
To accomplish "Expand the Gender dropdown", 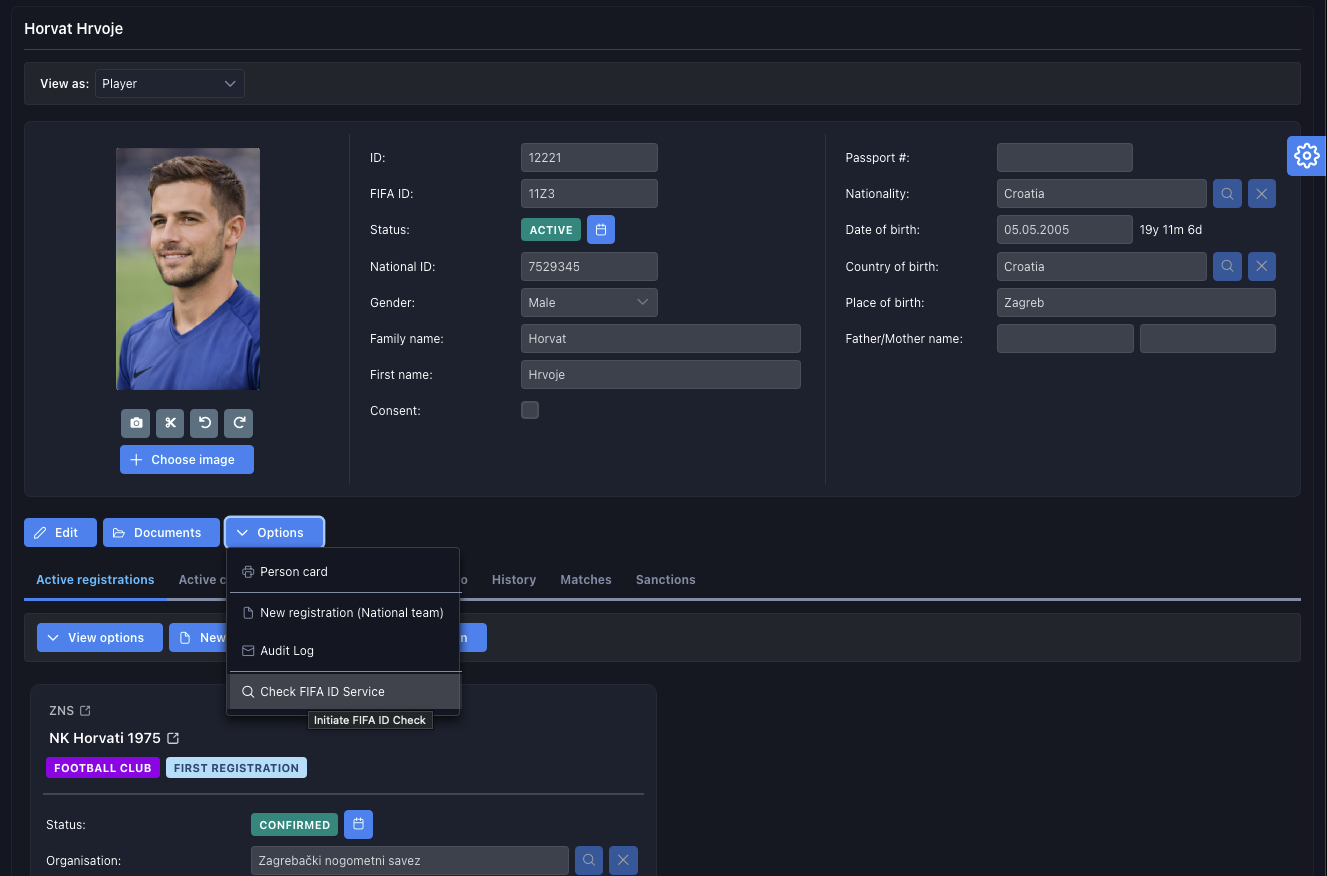I will click(589, 303).
